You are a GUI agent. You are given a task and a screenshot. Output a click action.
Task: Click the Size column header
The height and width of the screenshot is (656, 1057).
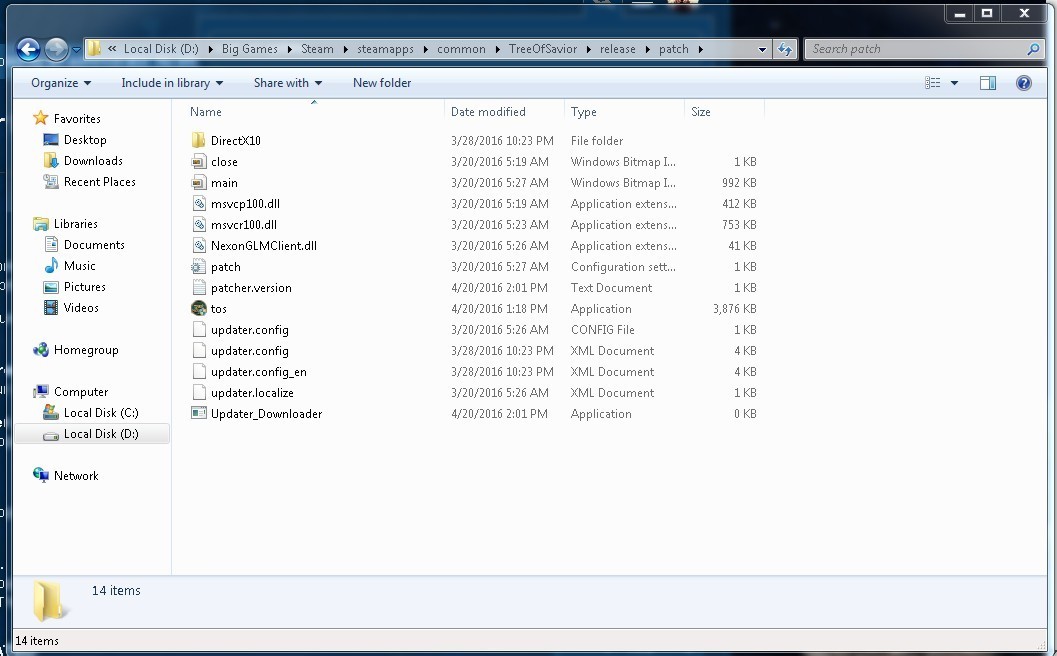pos(701,112)
